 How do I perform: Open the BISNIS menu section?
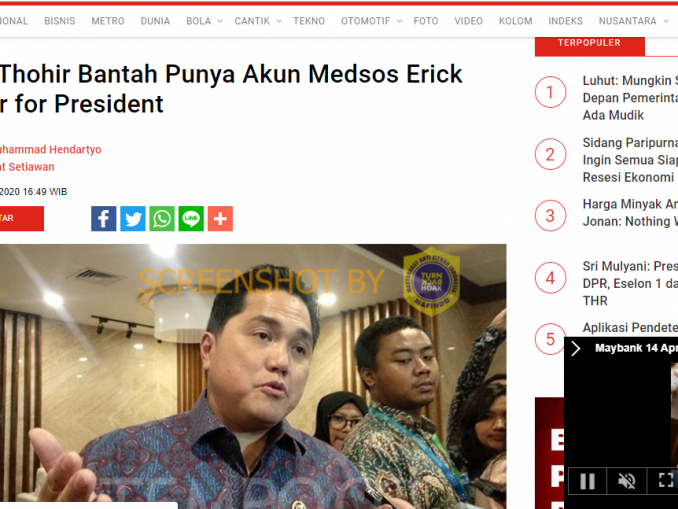(60, 21)
